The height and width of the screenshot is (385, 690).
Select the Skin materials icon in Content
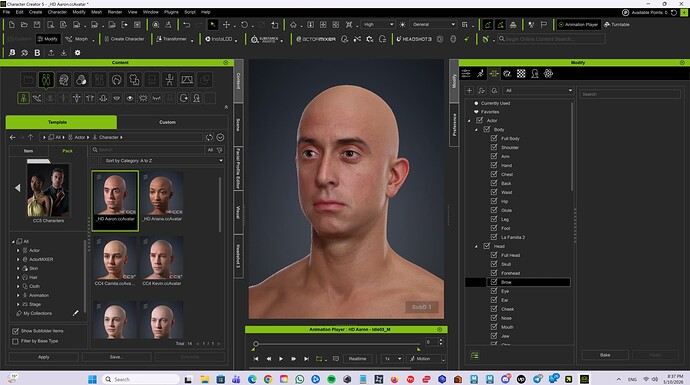(x=81, y=80)
